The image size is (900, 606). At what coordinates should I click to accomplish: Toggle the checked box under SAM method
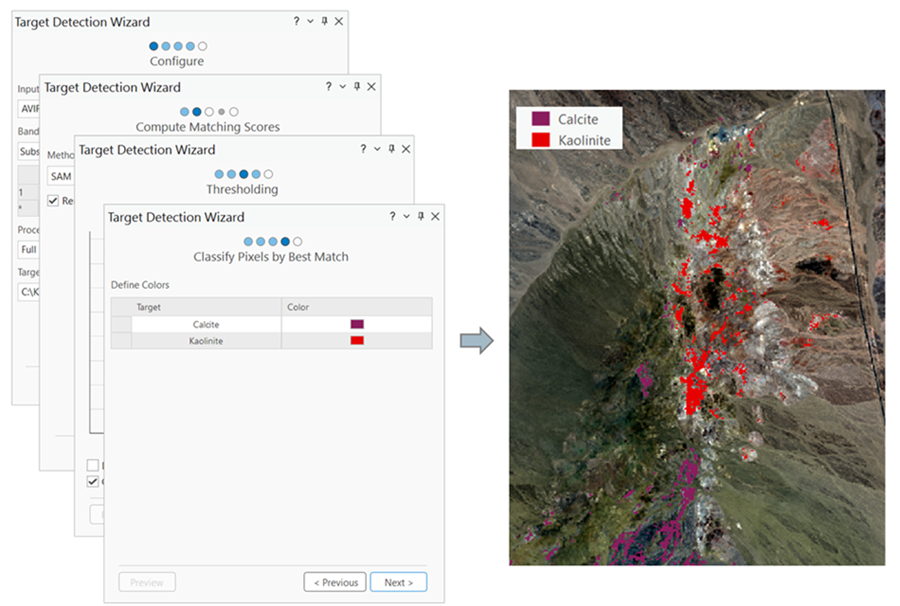tap(53, 200)
